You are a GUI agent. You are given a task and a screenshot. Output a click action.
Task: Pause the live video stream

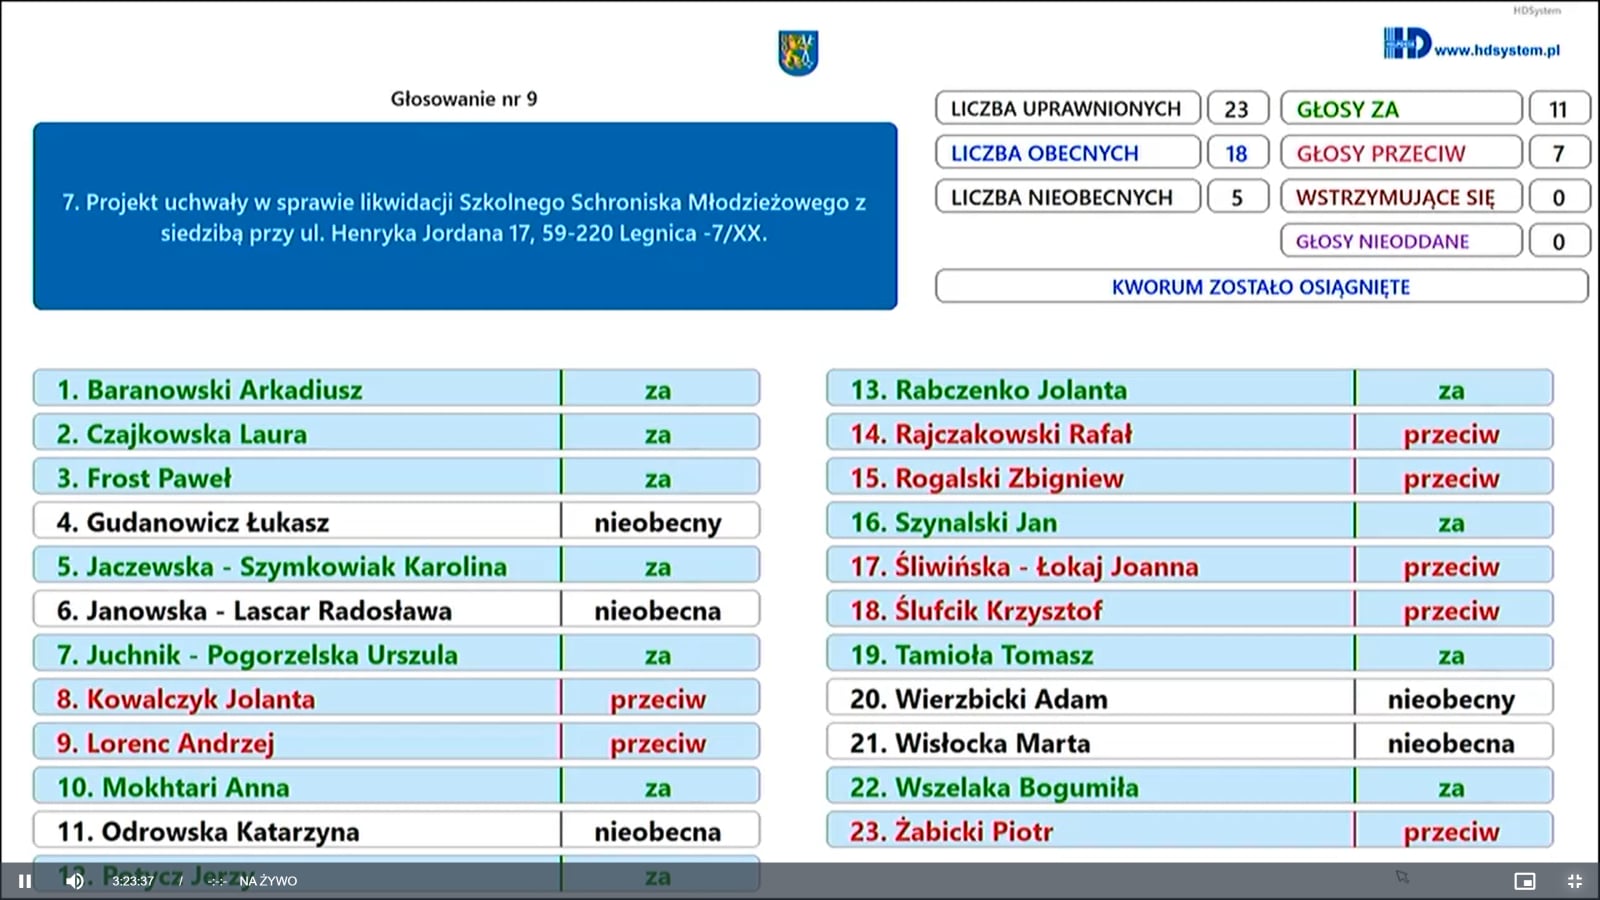25,881
